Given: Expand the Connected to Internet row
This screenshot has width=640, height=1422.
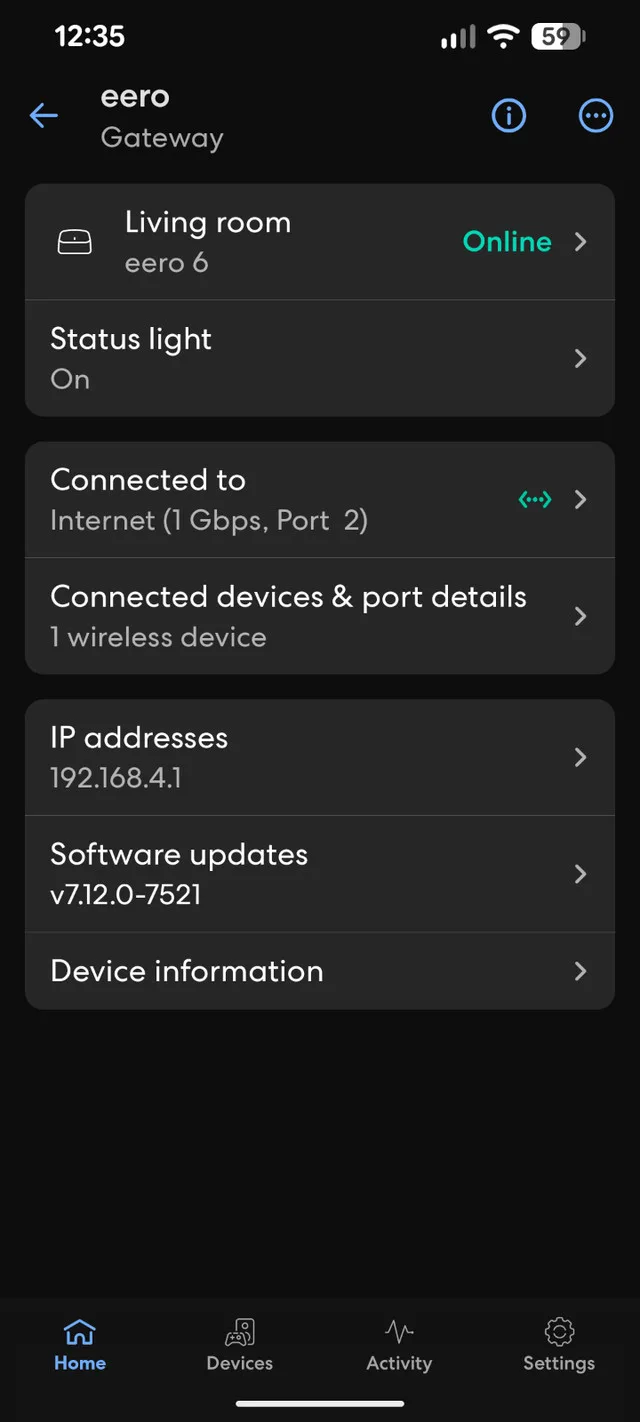Looking at the screenshot, I should point(320,499).
